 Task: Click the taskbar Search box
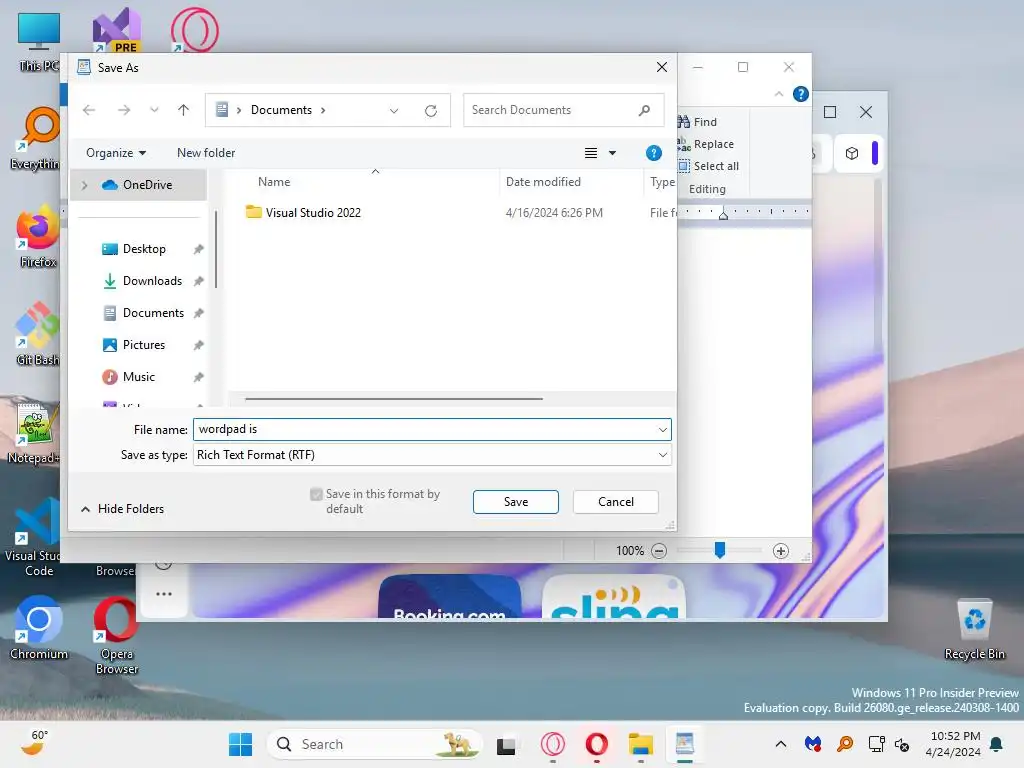(374, 744)
